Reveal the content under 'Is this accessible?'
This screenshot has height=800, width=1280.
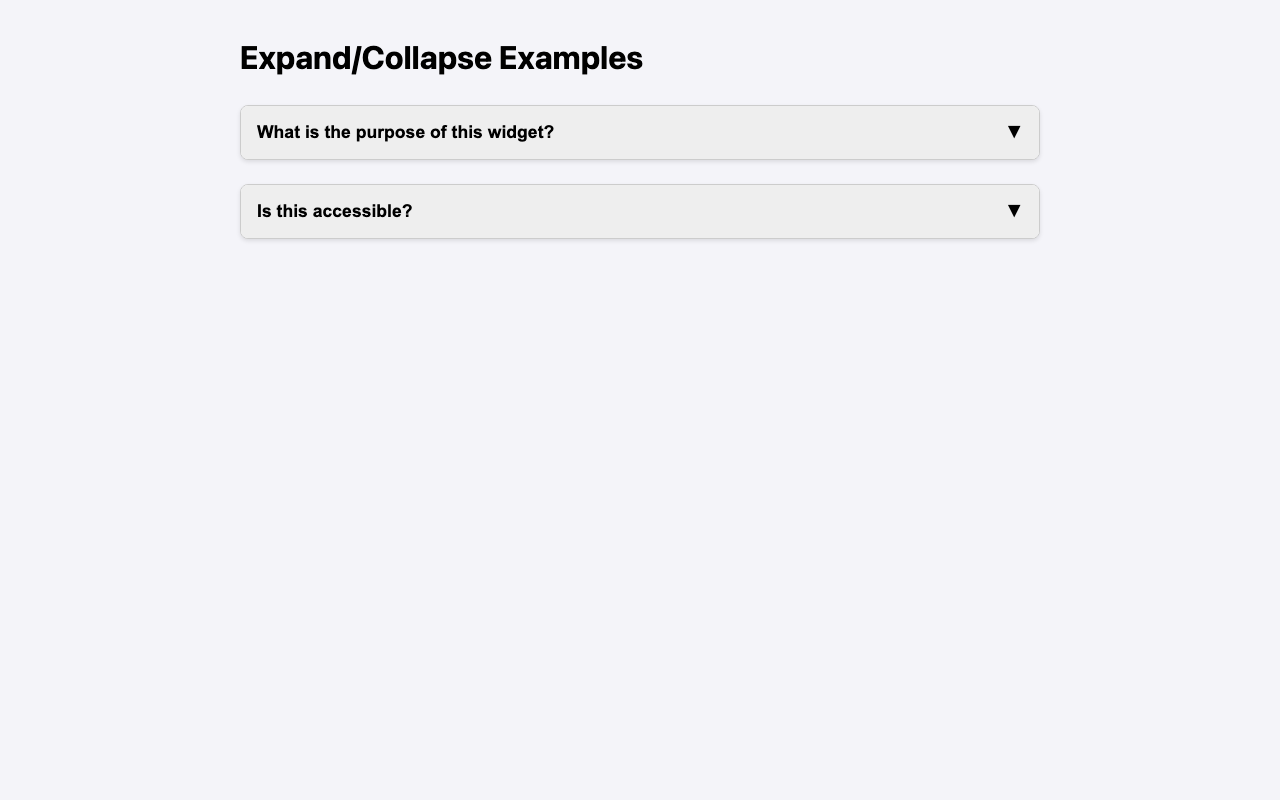(x=639, y=211)
